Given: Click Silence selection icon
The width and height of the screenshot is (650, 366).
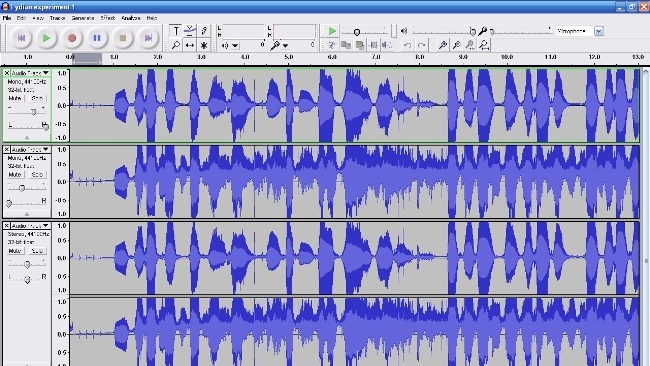Looking at the screenshot, I should point(387,45).
